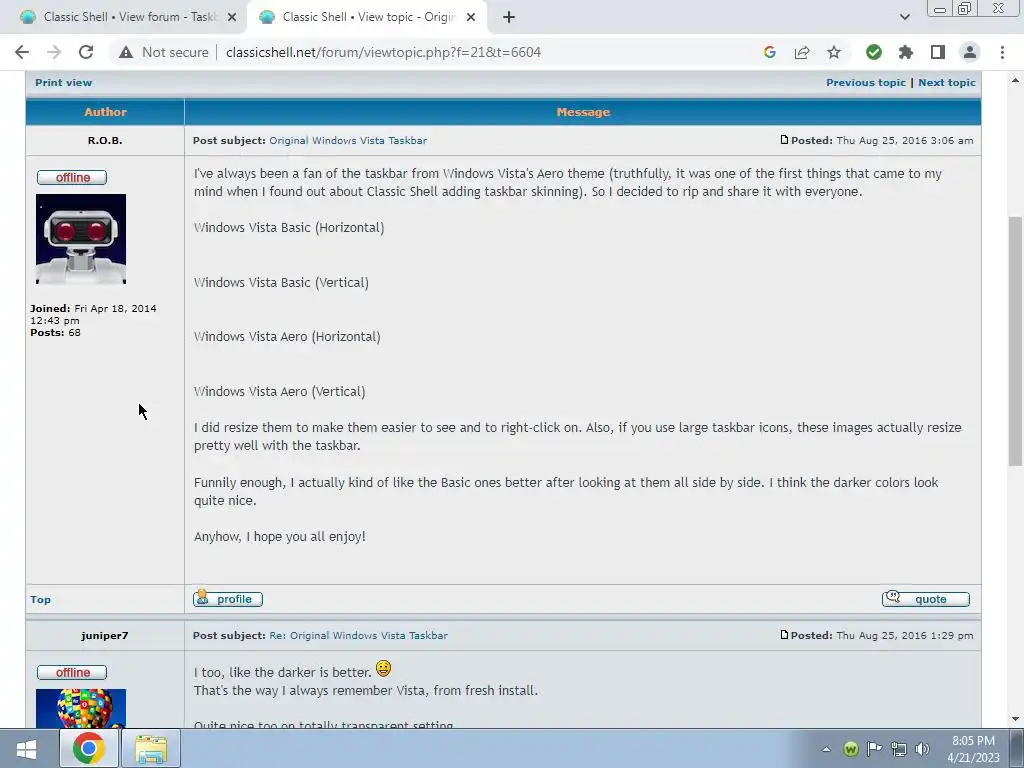Click the page vertical scrollbar thumb

pos(1016,341)
